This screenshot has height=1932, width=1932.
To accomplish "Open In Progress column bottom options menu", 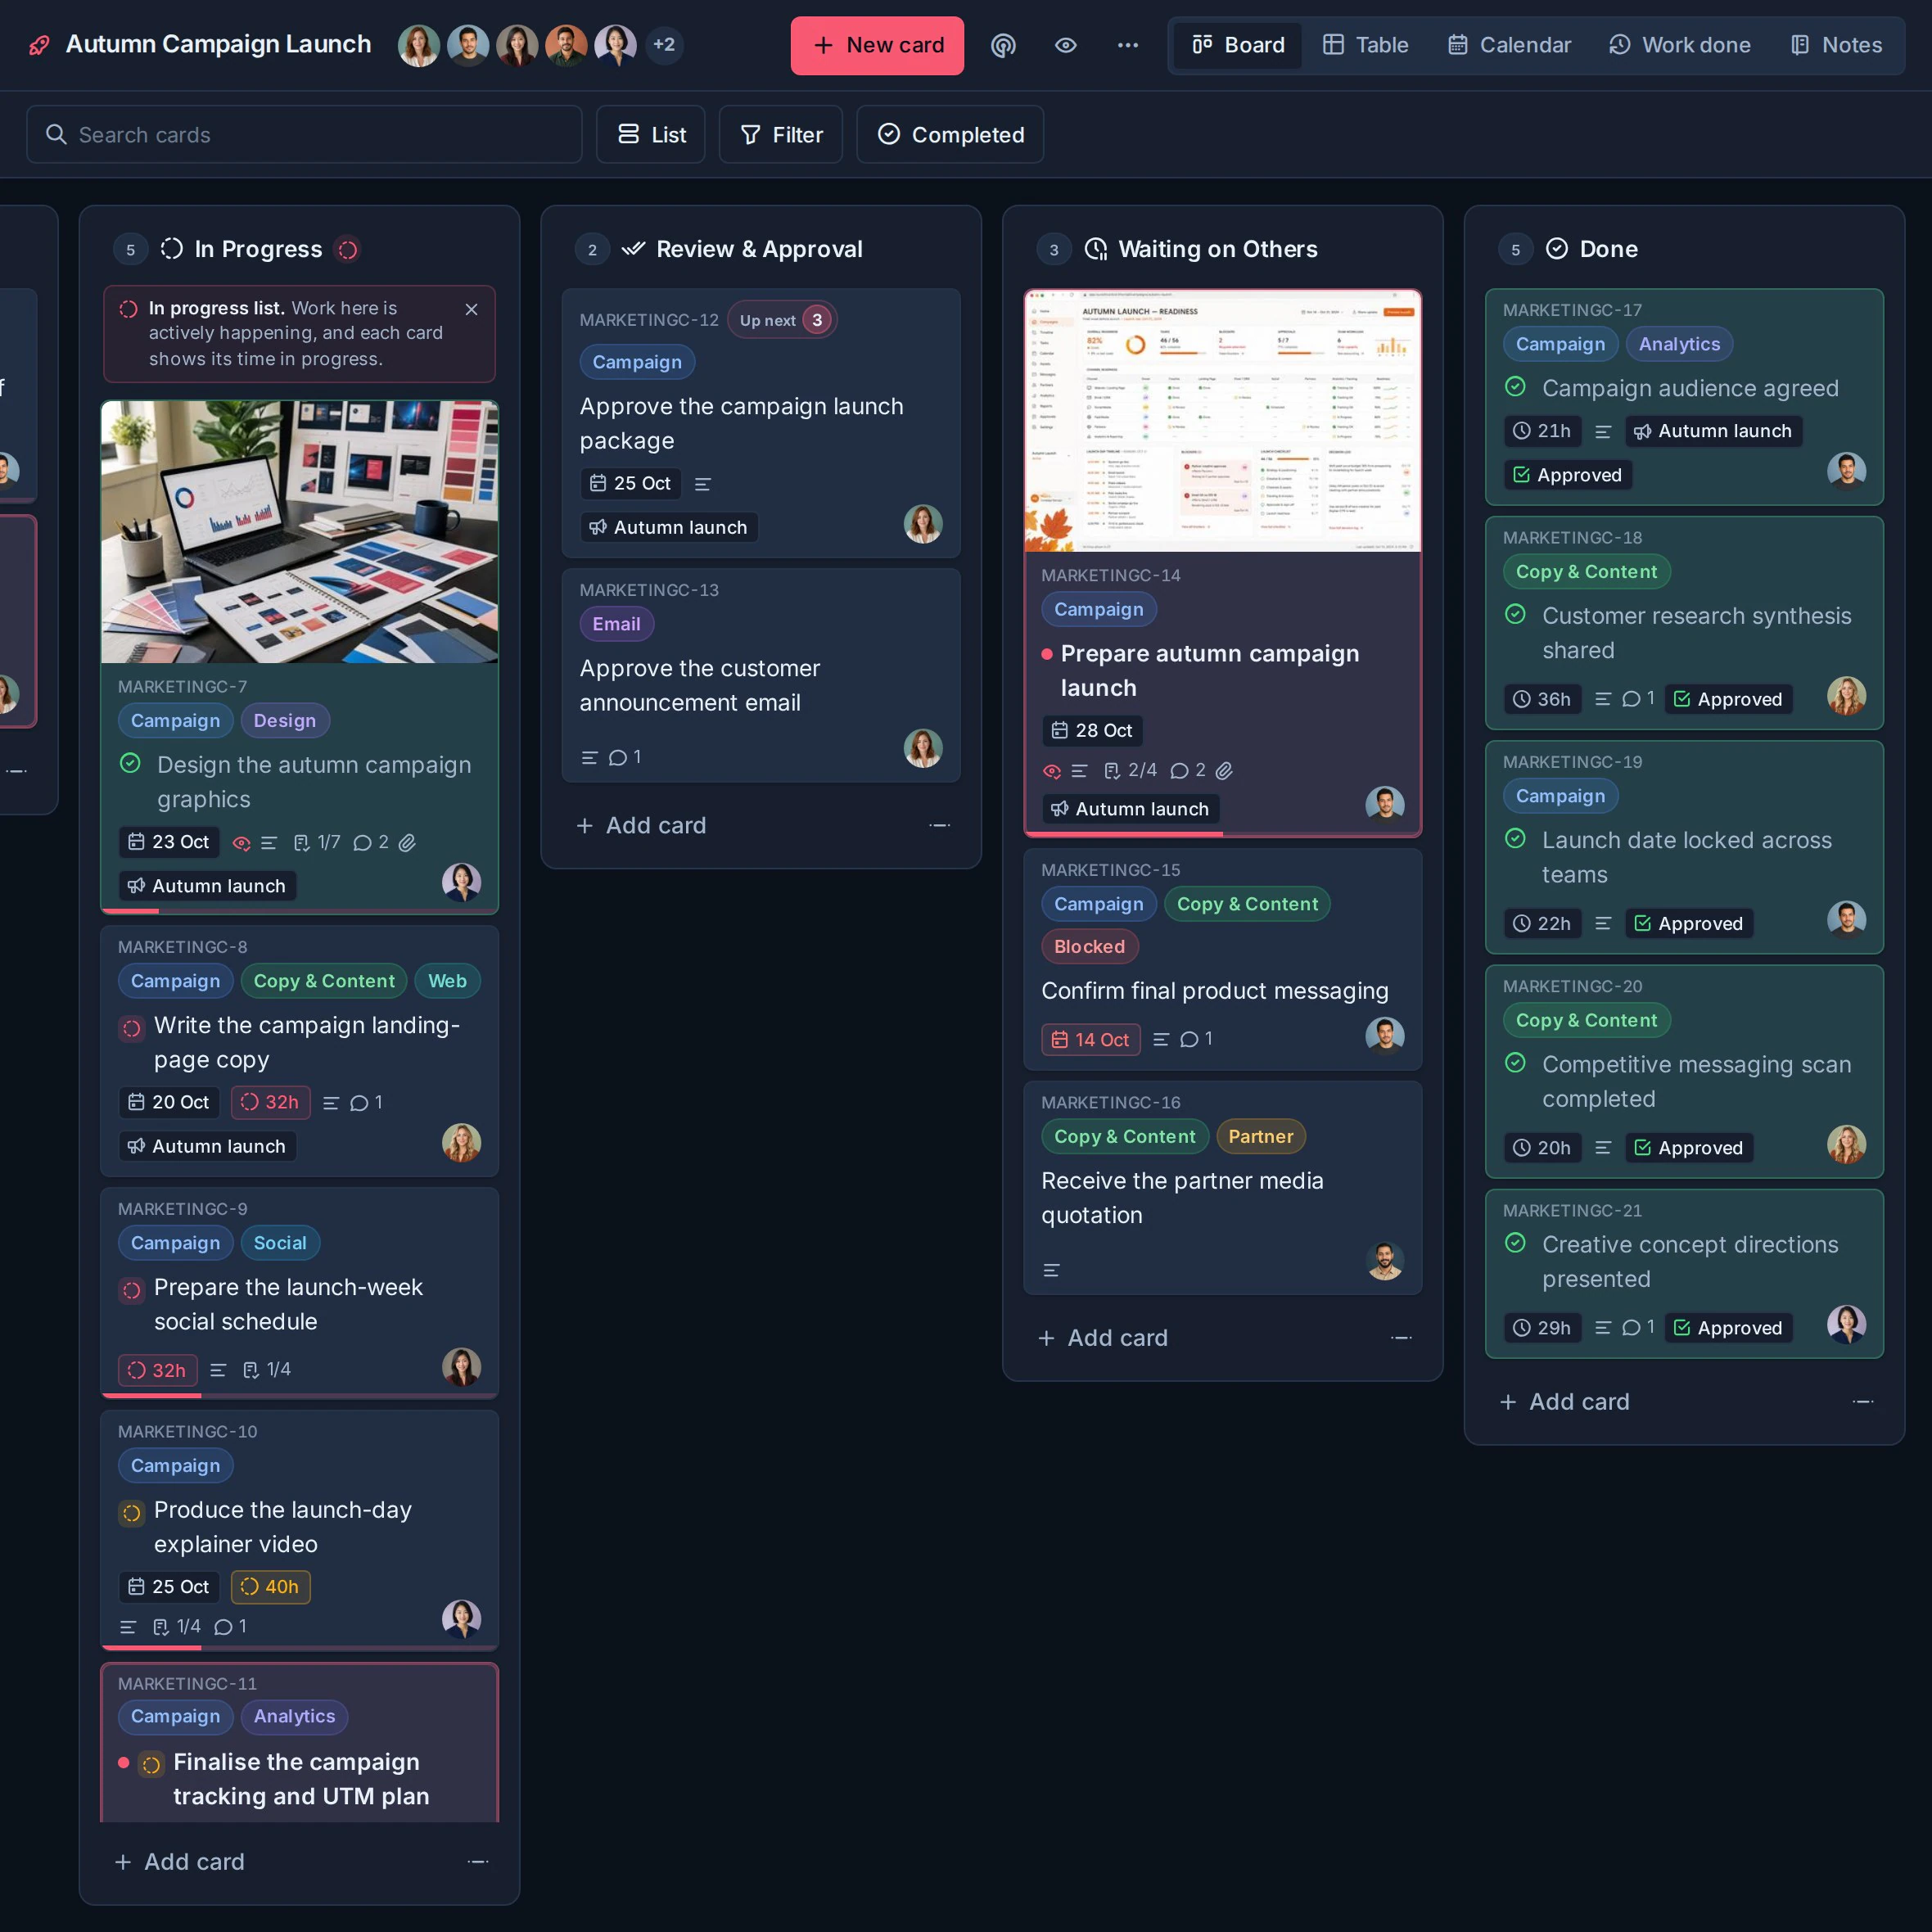I will [478, 1862].
